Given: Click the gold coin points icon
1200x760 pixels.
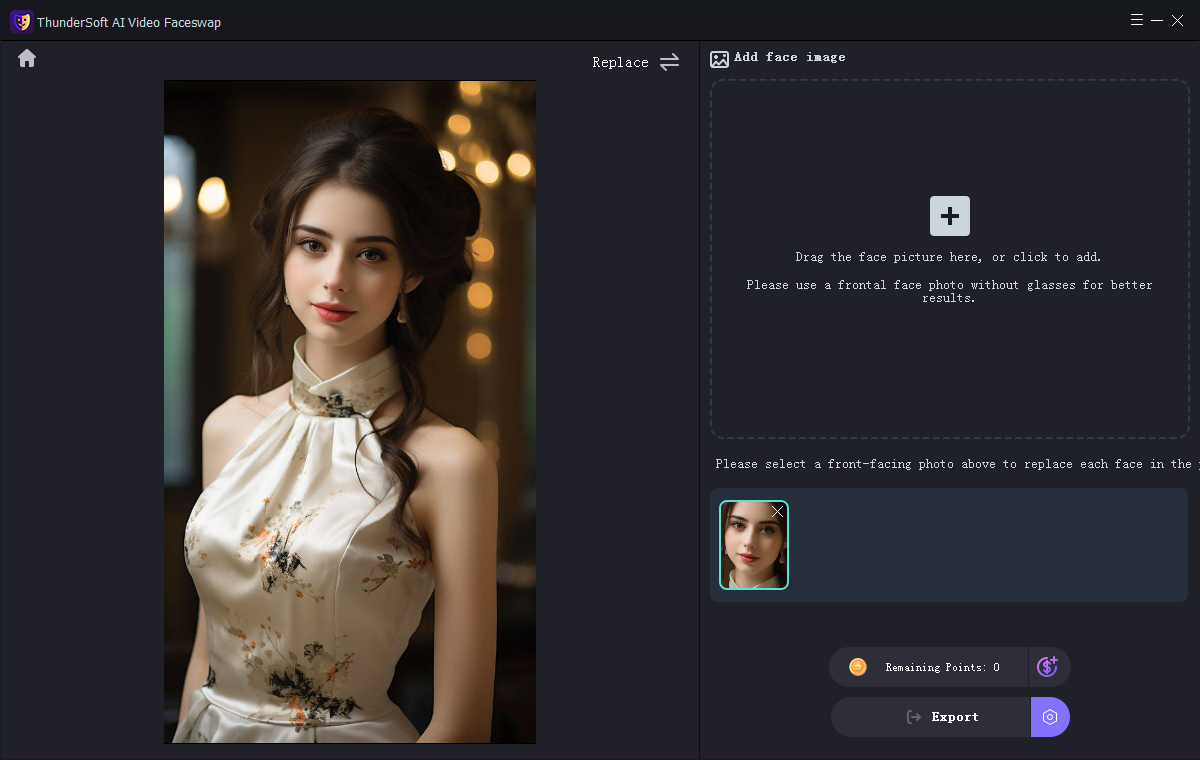Looking at the screenshot, I should pos(857,667).
